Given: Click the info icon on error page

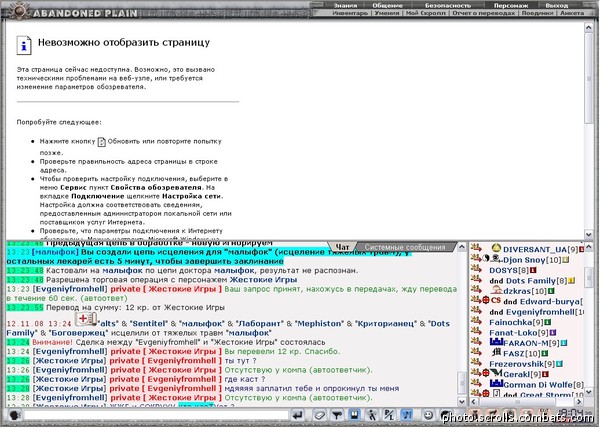Looking at the screenshot, I should pyautogui.click(x=24, y=46).
